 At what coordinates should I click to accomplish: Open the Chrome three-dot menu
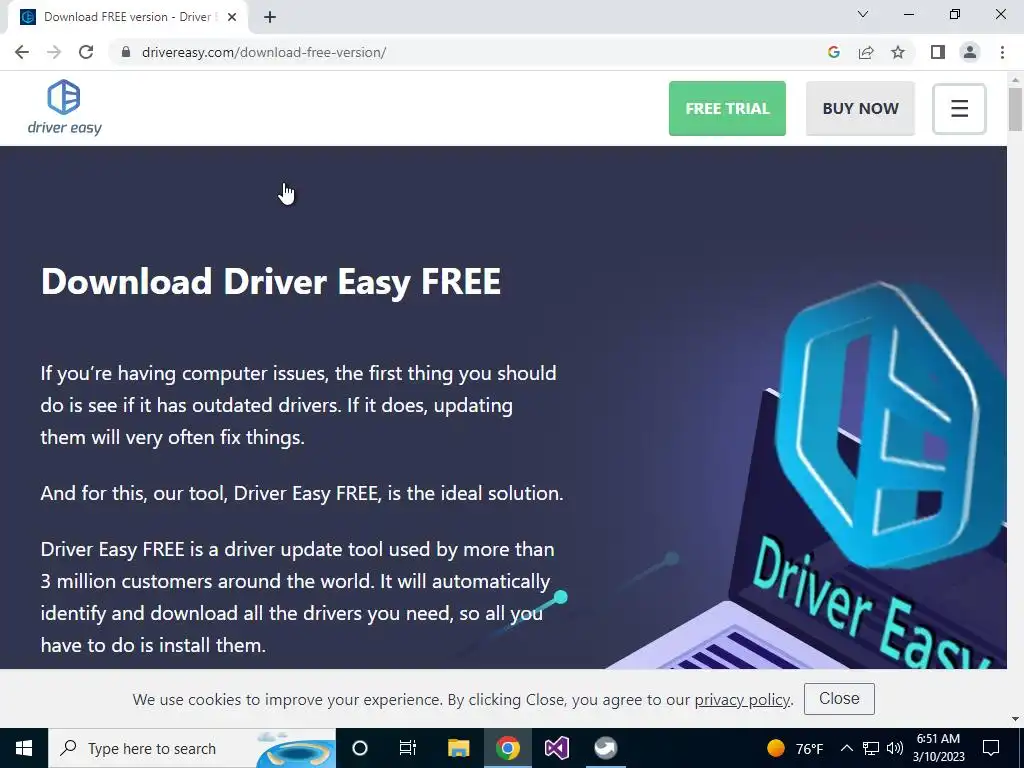[1002, 52]
